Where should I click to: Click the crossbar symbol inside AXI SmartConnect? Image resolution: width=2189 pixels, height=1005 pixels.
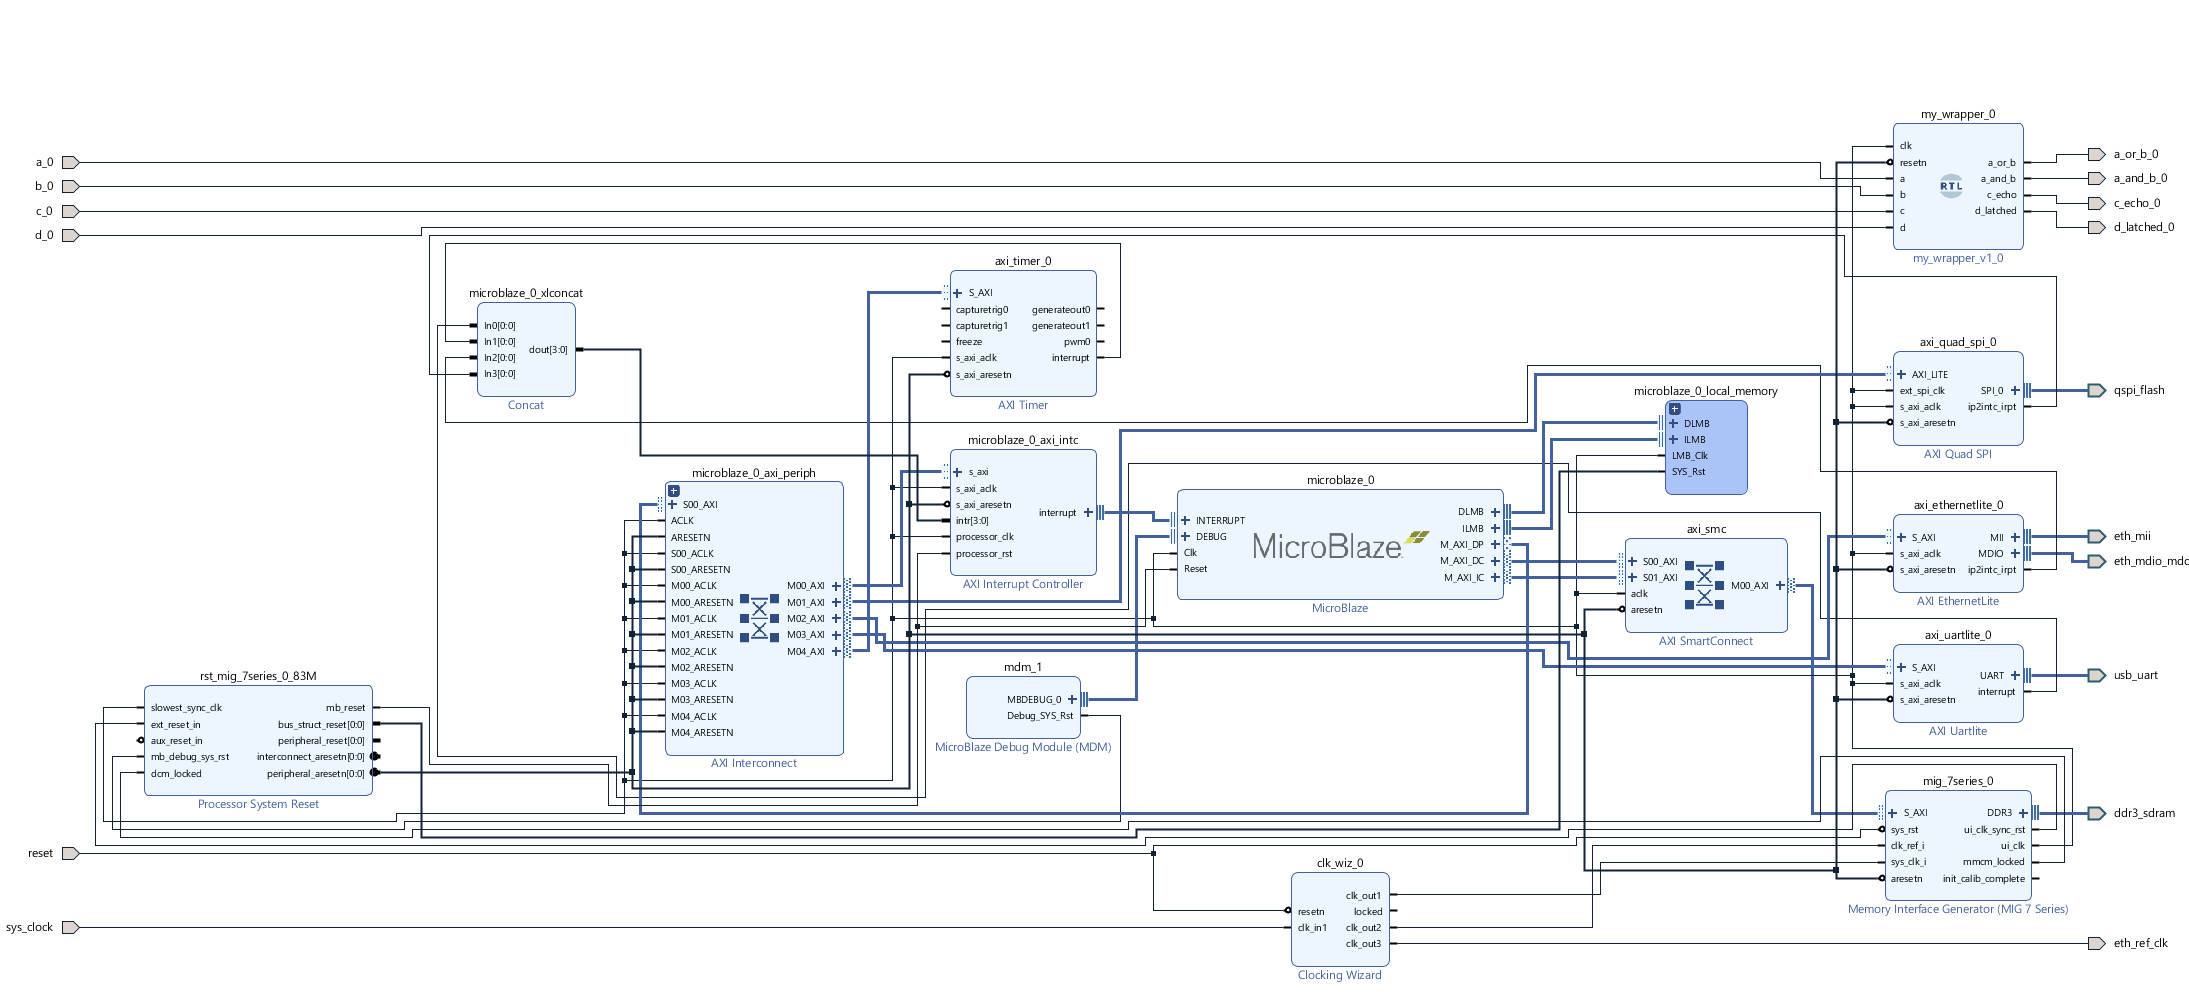pos(1704,585)
